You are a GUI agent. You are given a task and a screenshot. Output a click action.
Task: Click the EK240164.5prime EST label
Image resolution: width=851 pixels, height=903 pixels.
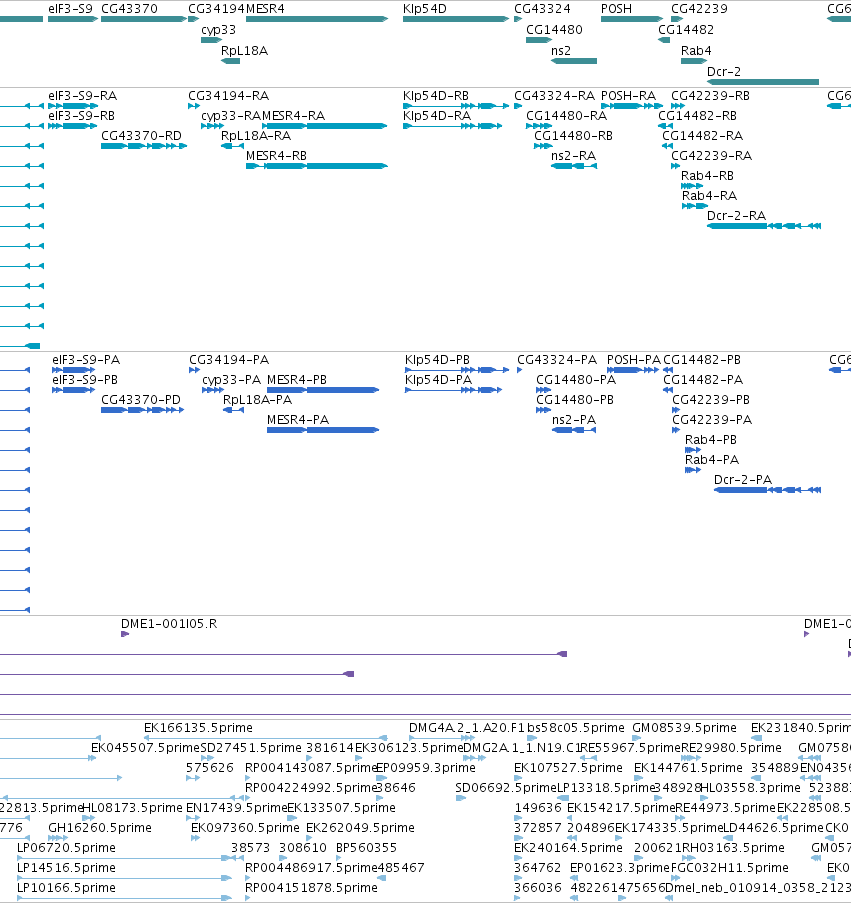(568, 848)
